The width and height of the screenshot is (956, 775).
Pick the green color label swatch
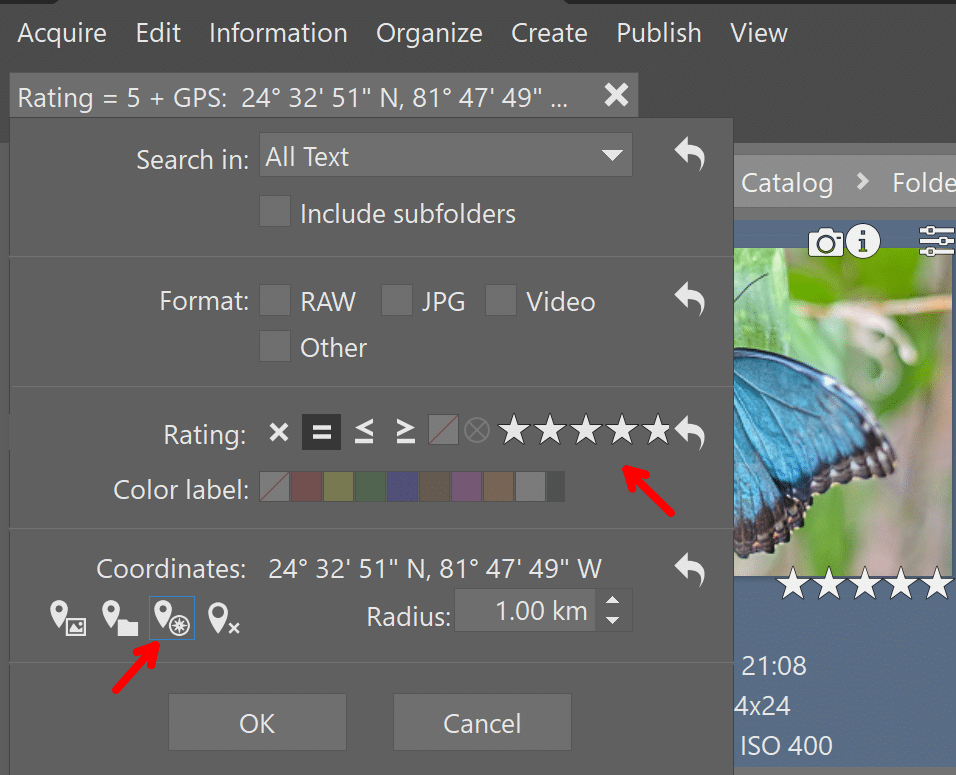tap(371, 486)
